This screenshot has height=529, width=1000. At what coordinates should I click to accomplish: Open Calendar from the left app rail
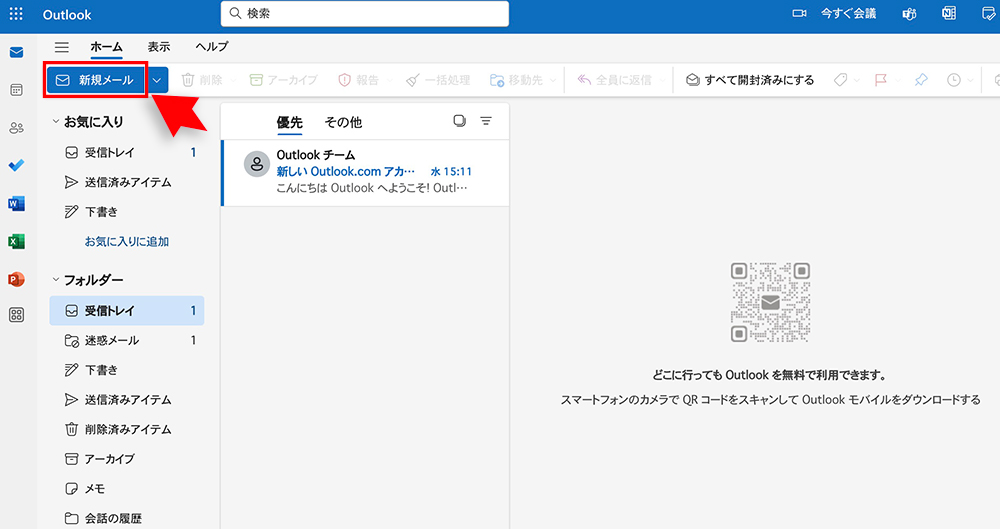point(17,90)
